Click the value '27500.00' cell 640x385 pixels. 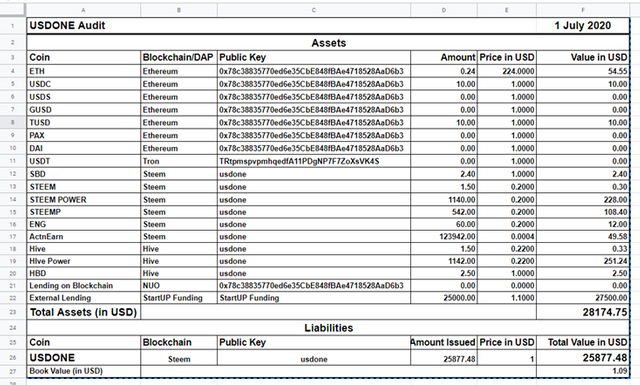(582, 298)
